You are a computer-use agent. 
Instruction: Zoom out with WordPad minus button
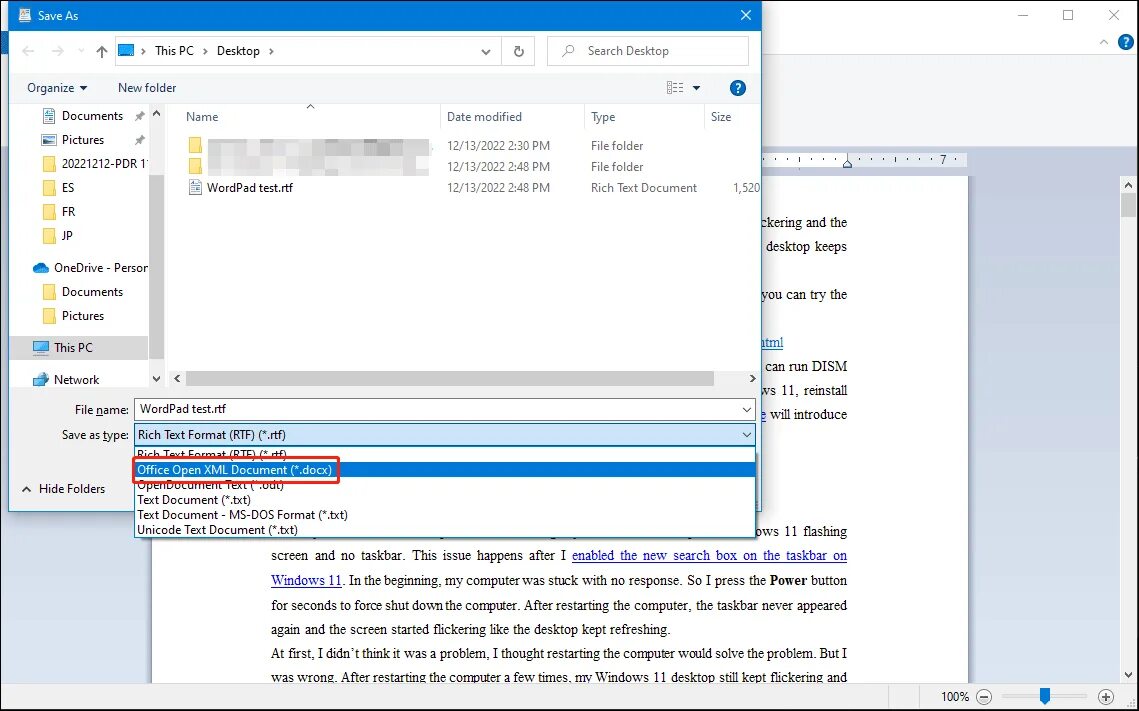(x=984, y=696)
